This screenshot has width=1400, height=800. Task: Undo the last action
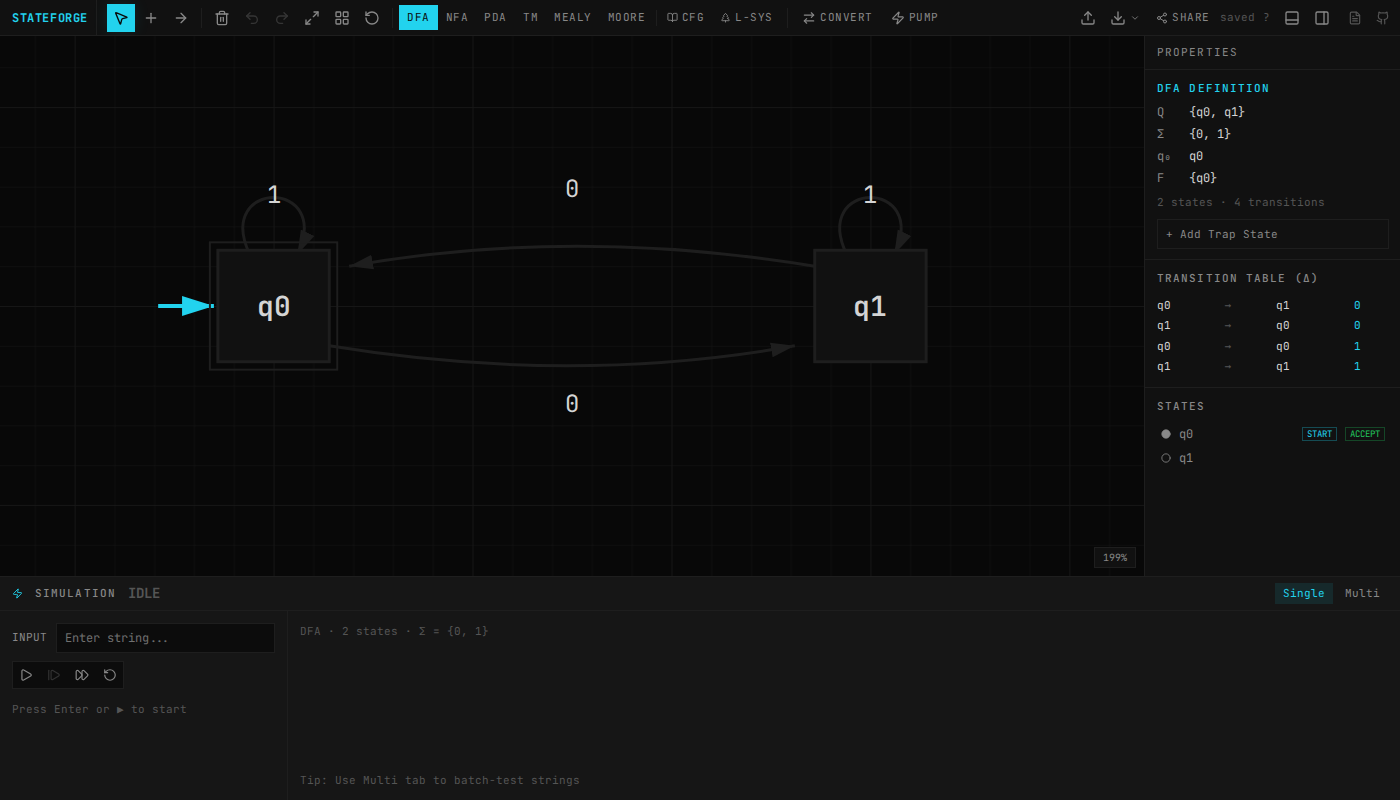(x=252, y=17)
